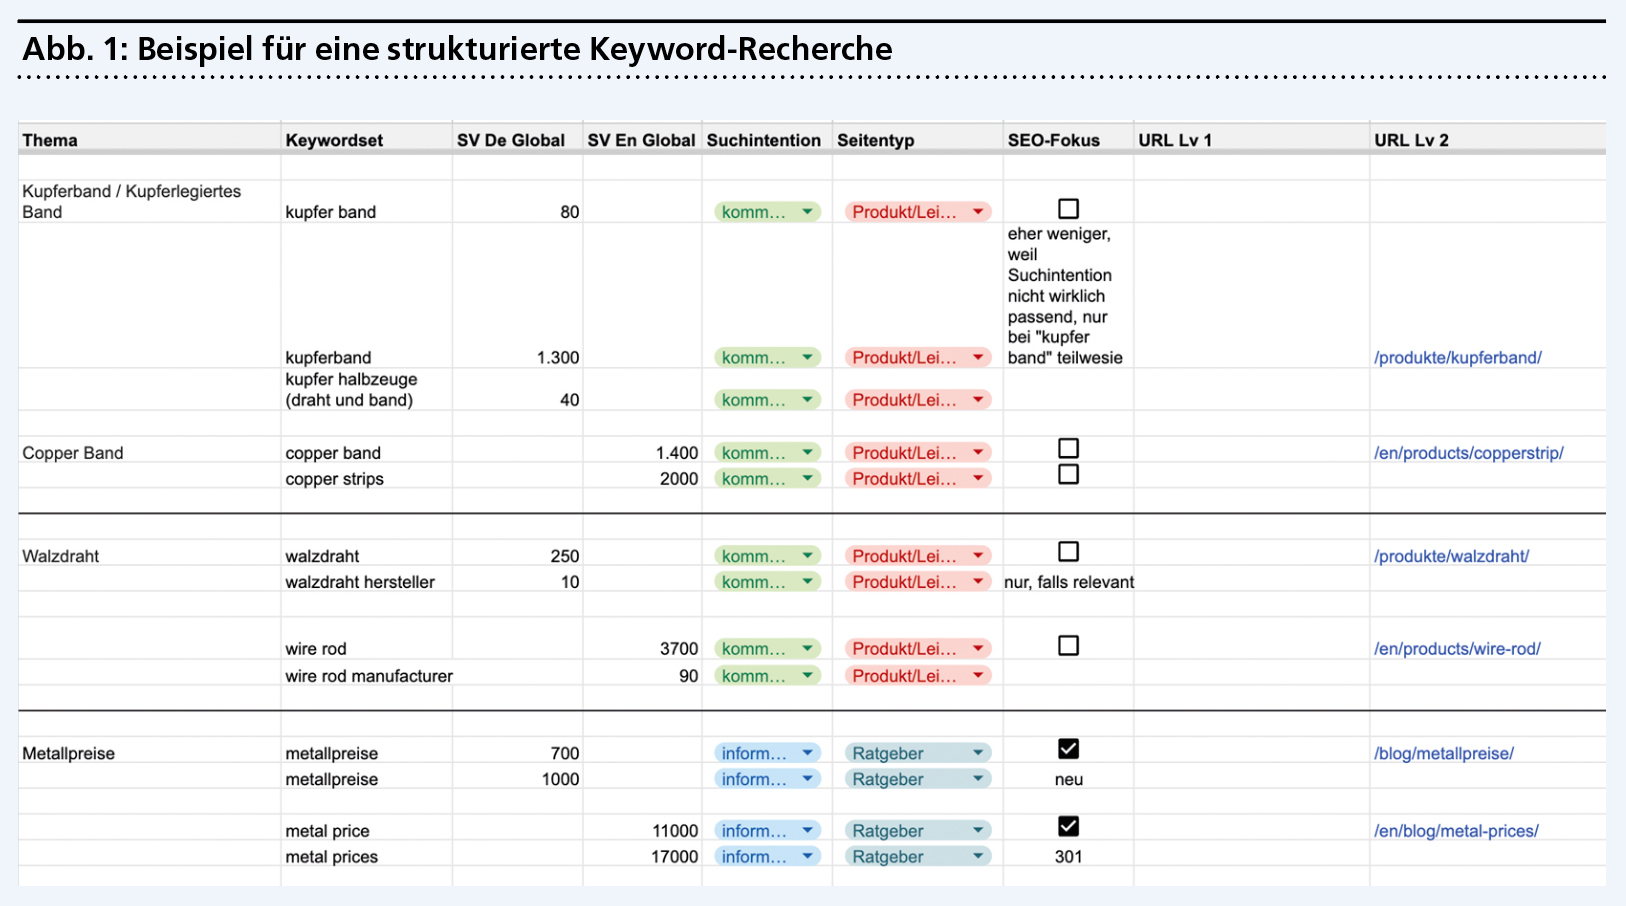Open the /produkte/kupferband/ link
This screenshot has height=906, width=1626.
pos(1457,358)
